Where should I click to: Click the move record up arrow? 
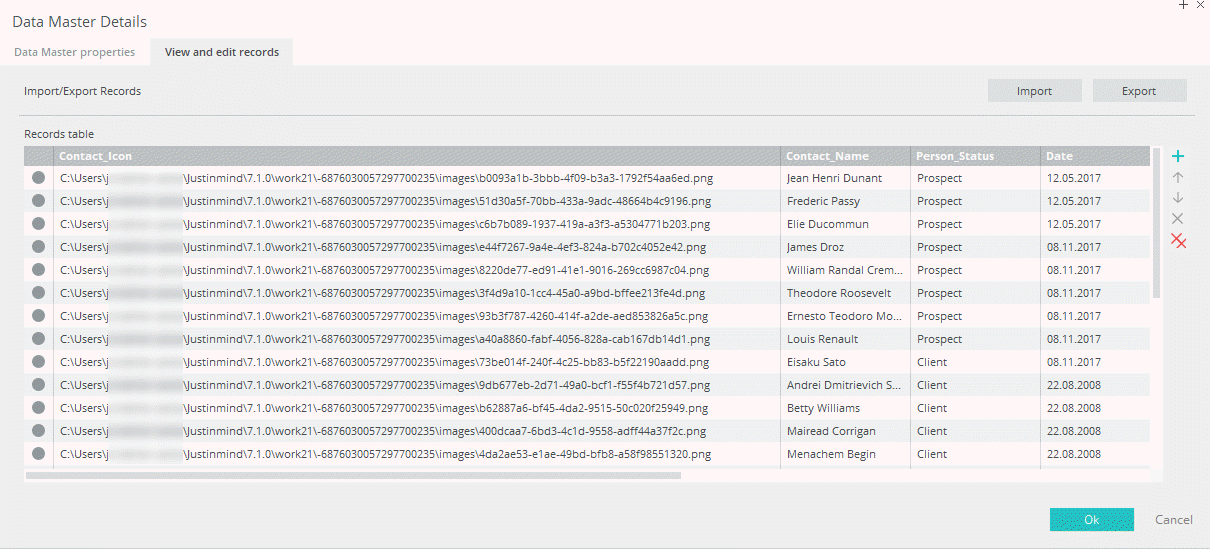click(1178, 178)
